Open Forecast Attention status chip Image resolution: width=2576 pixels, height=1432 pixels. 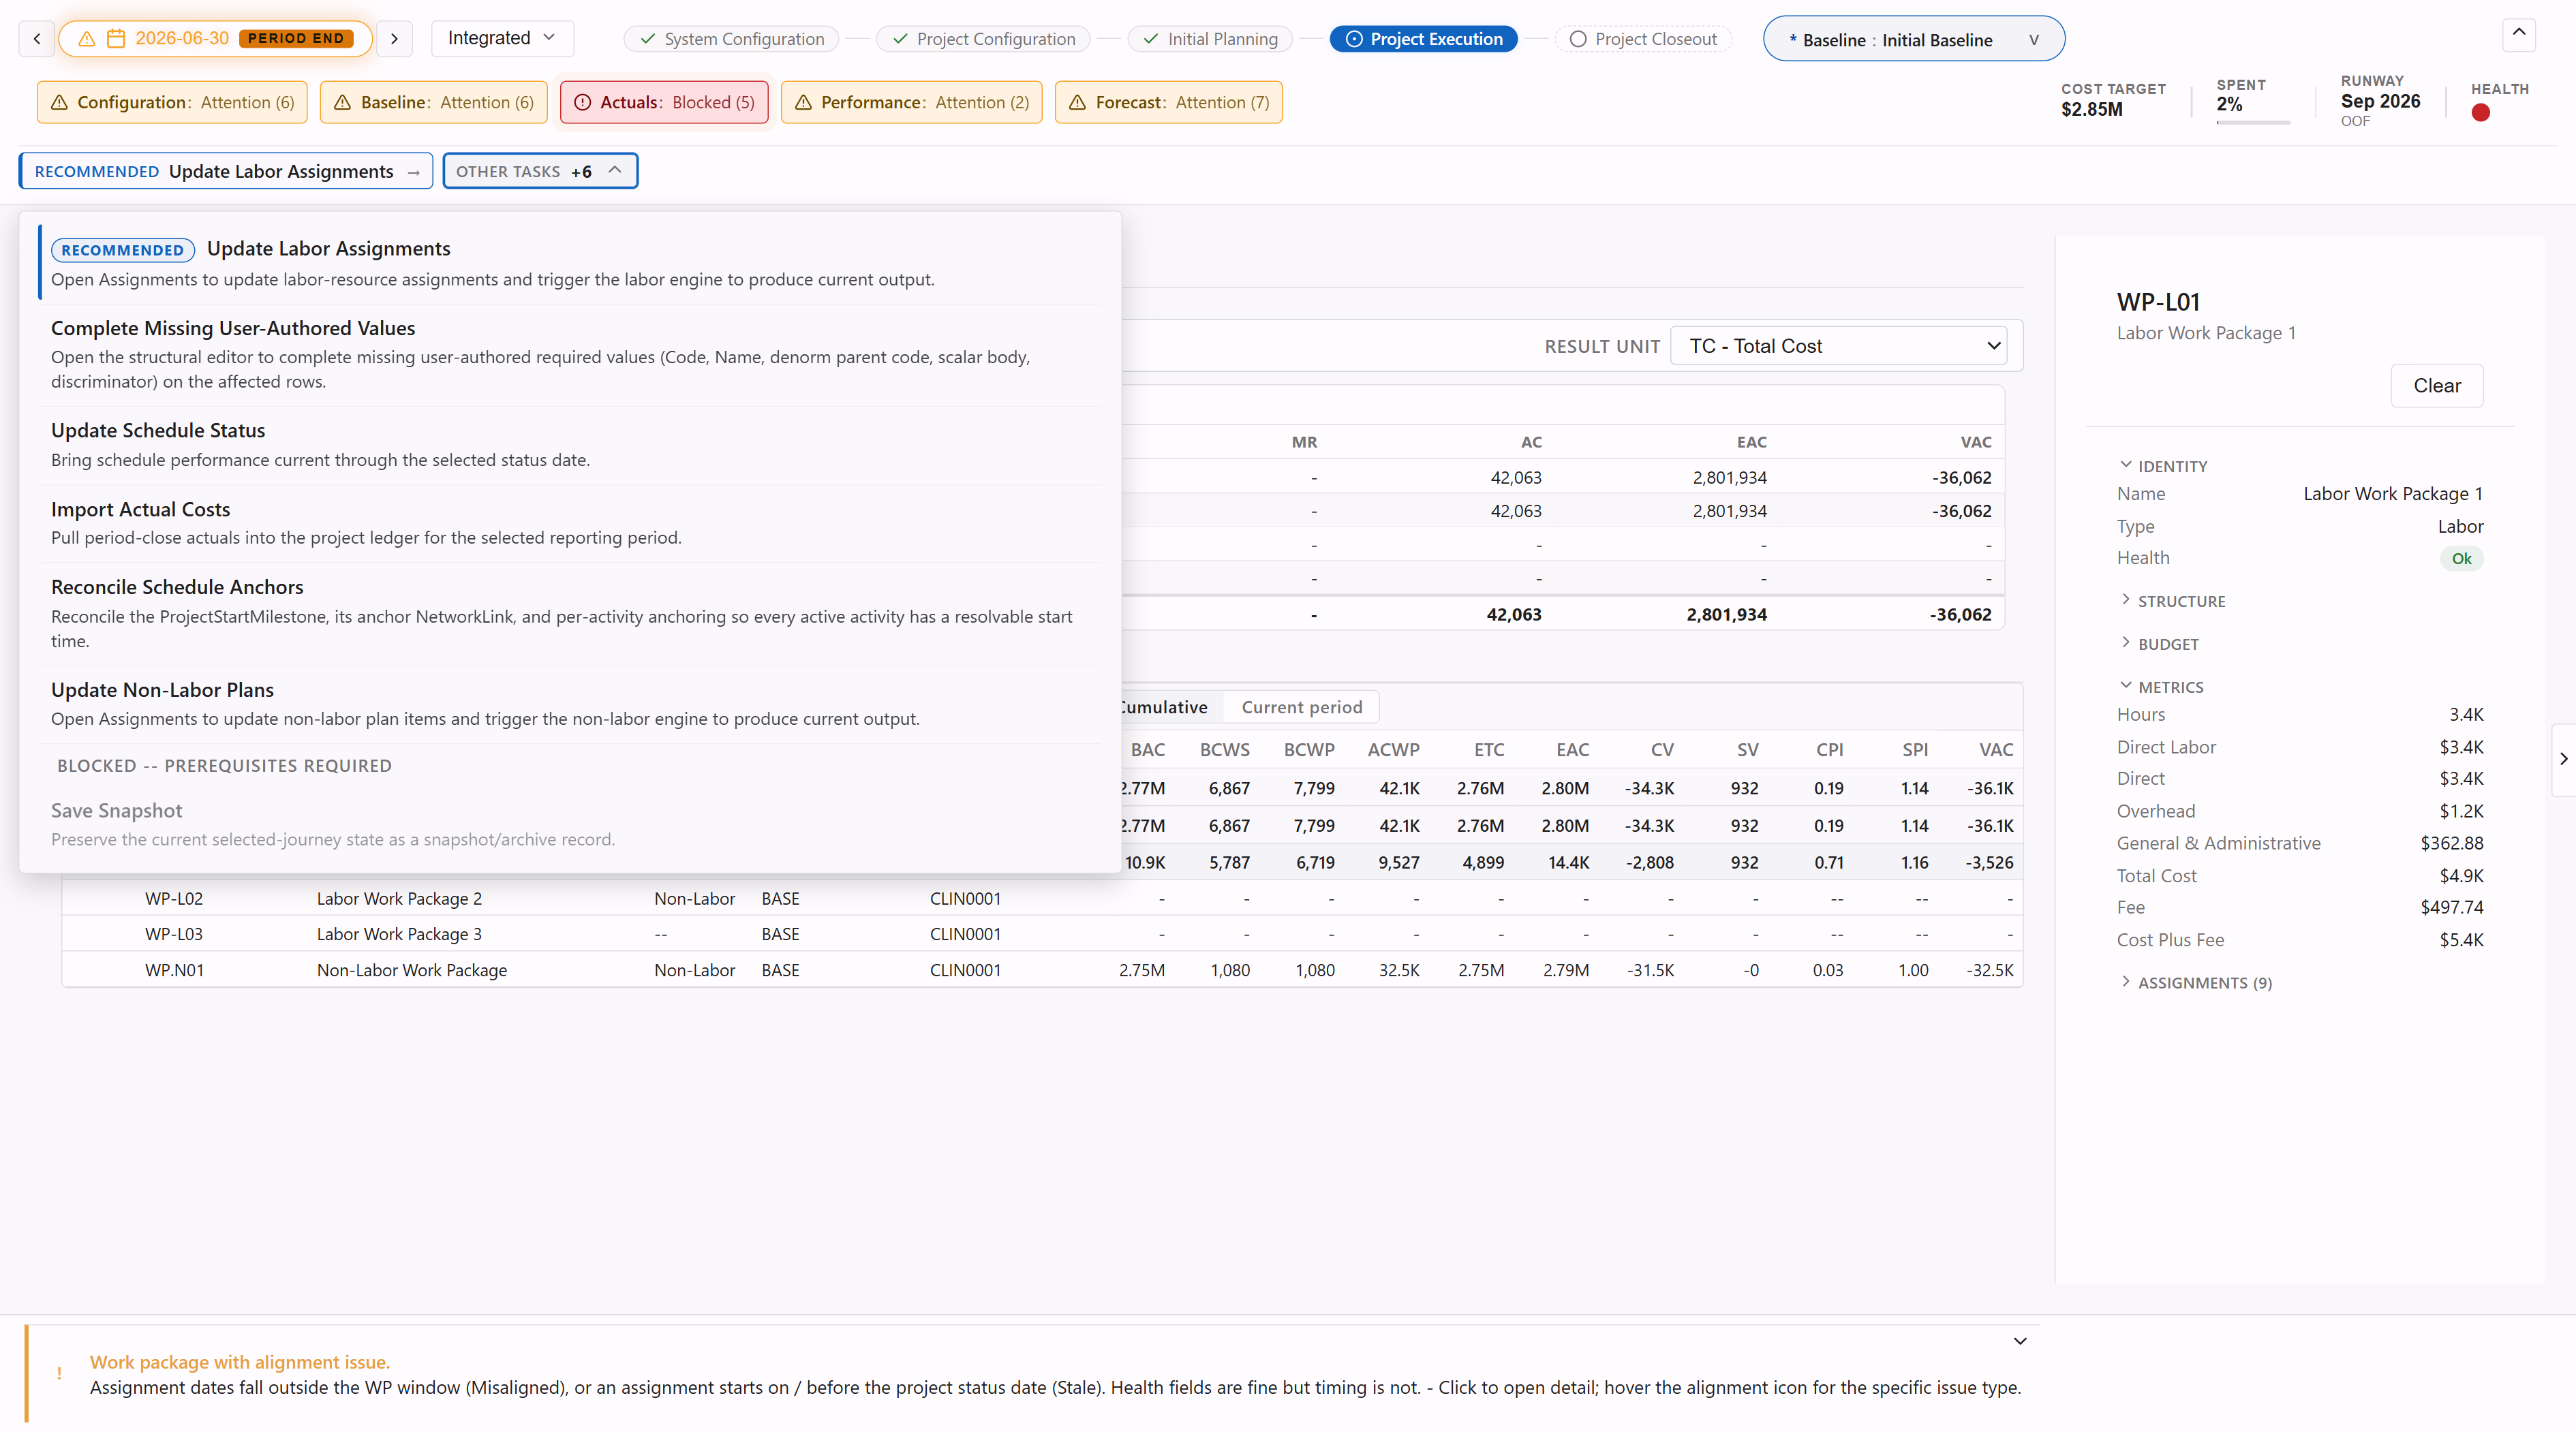point(1168,102)
